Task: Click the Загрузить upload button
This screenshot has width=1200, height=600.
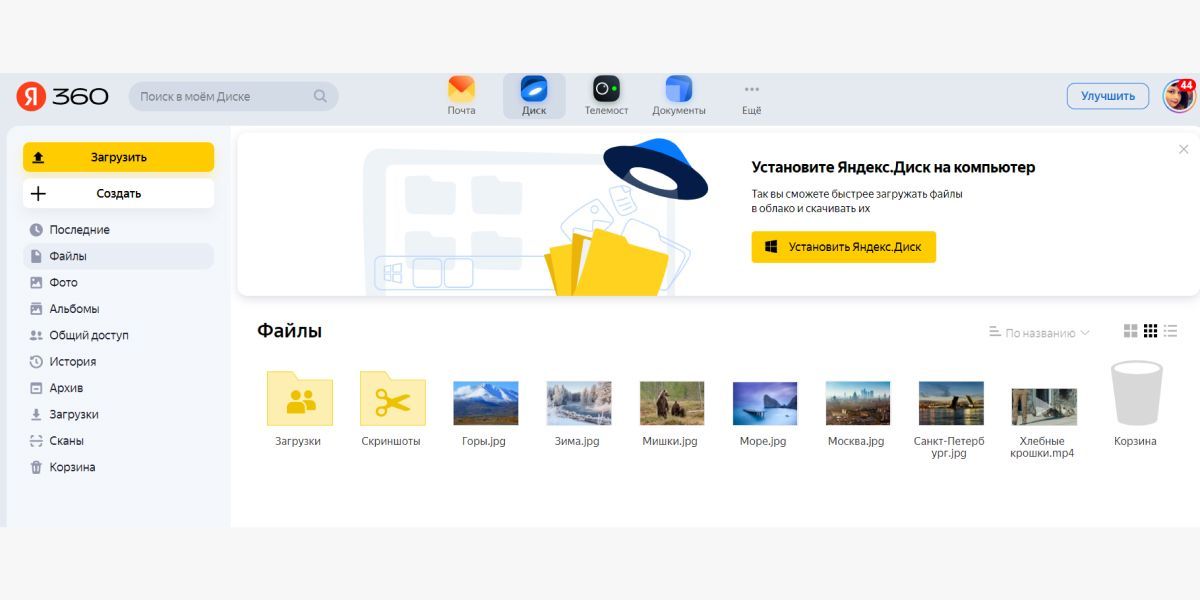Action: [118, 157]
